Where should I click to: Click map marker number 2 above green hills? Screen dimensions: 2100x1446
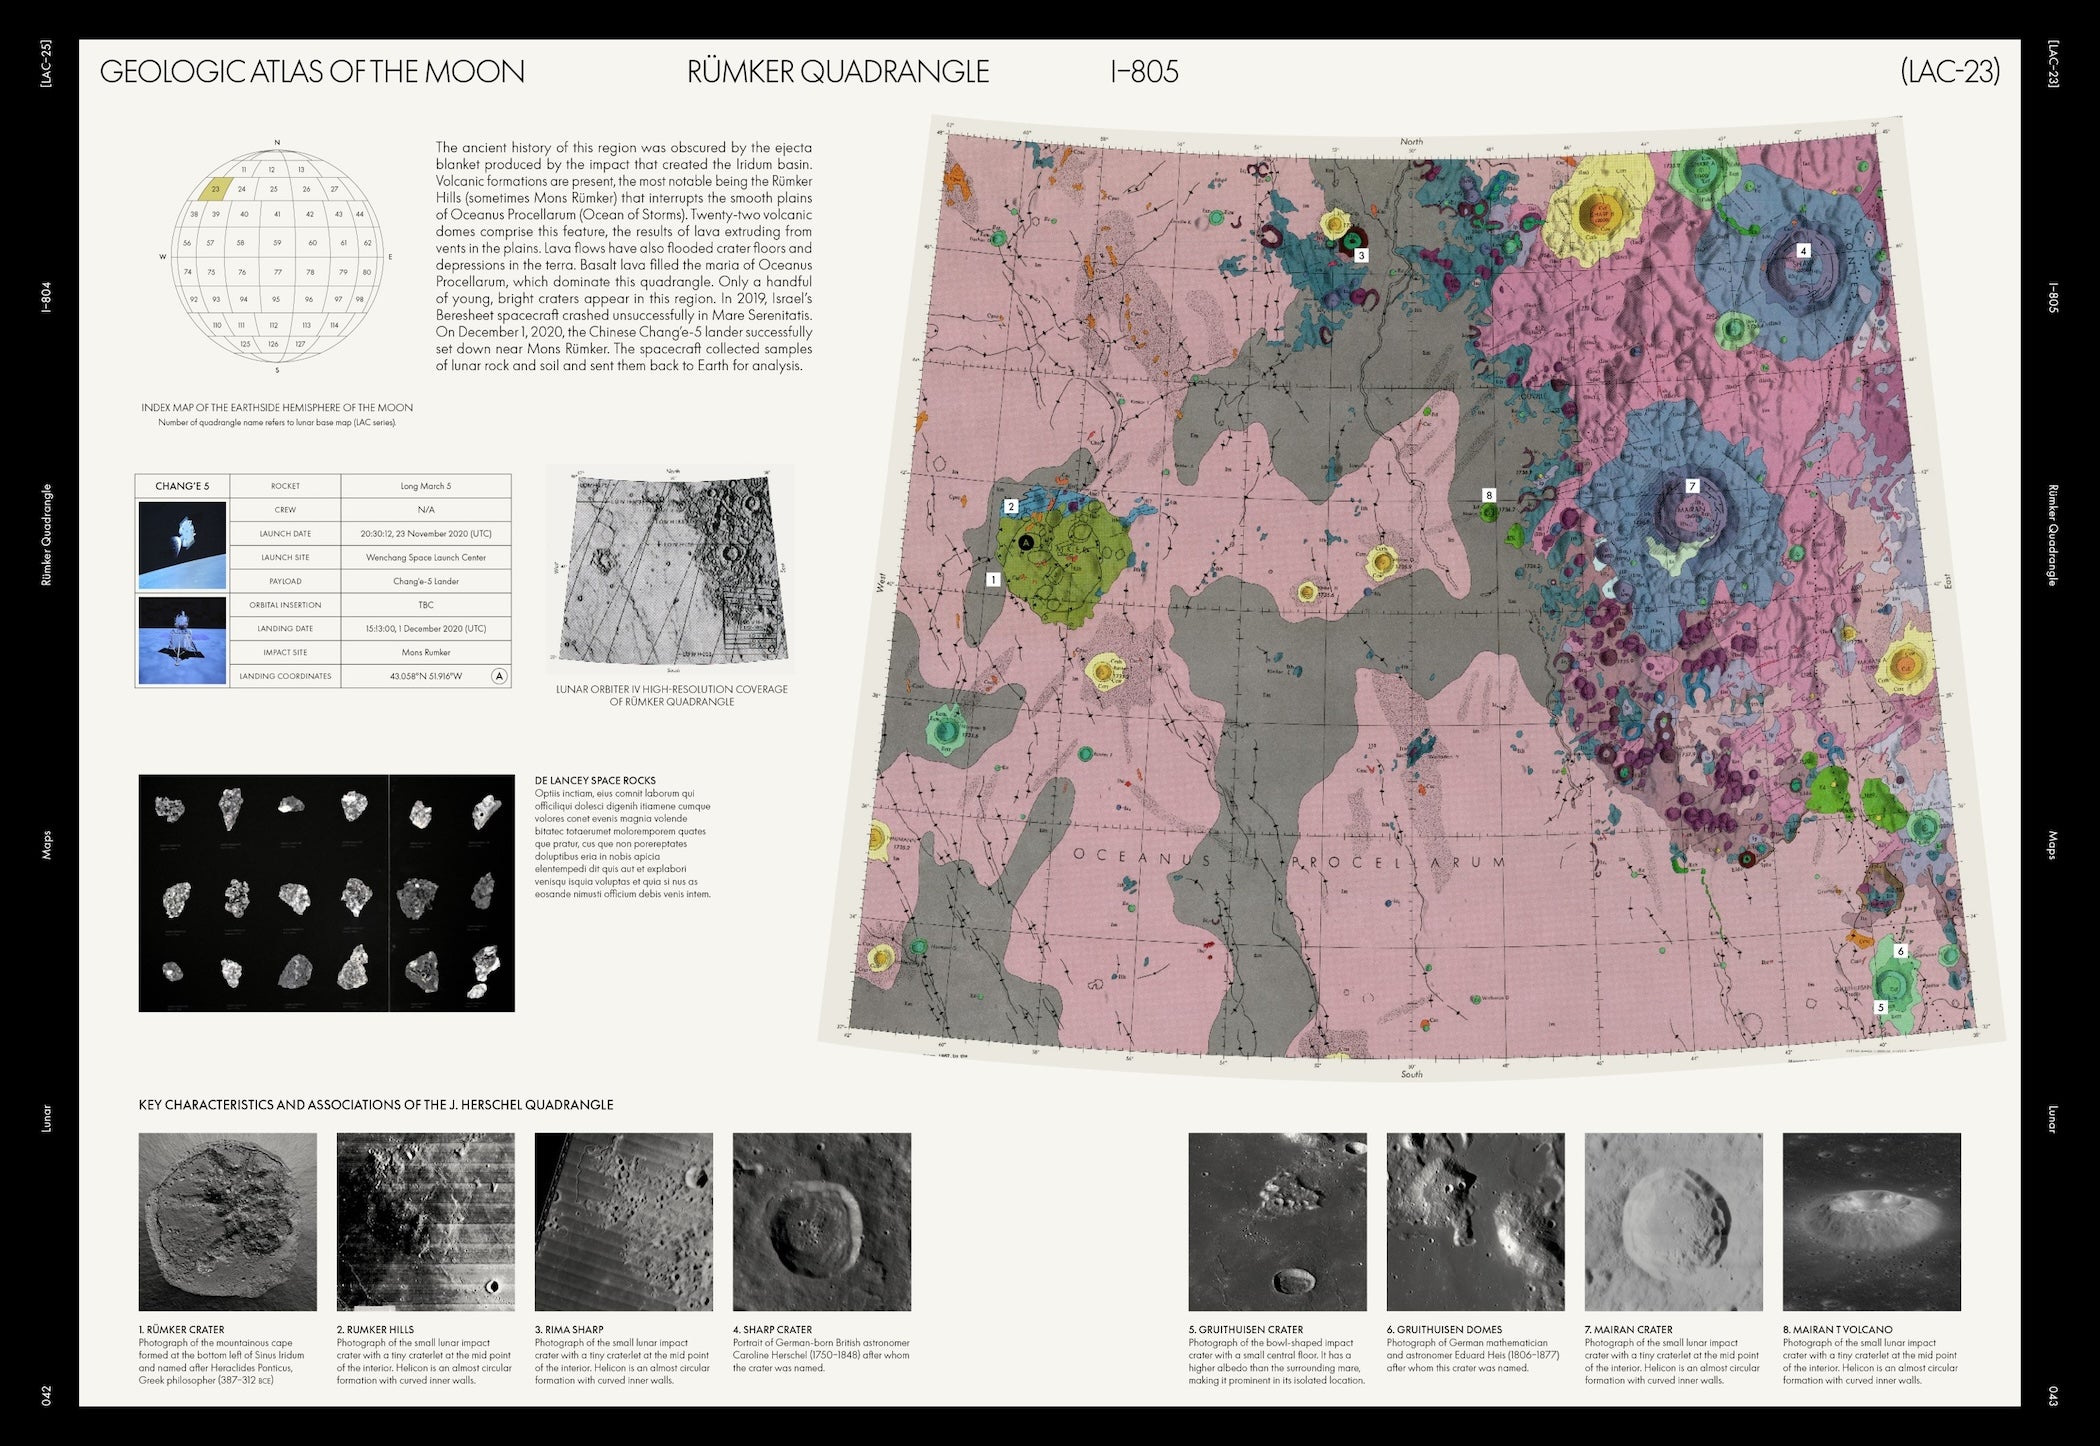click(1011, 507)
